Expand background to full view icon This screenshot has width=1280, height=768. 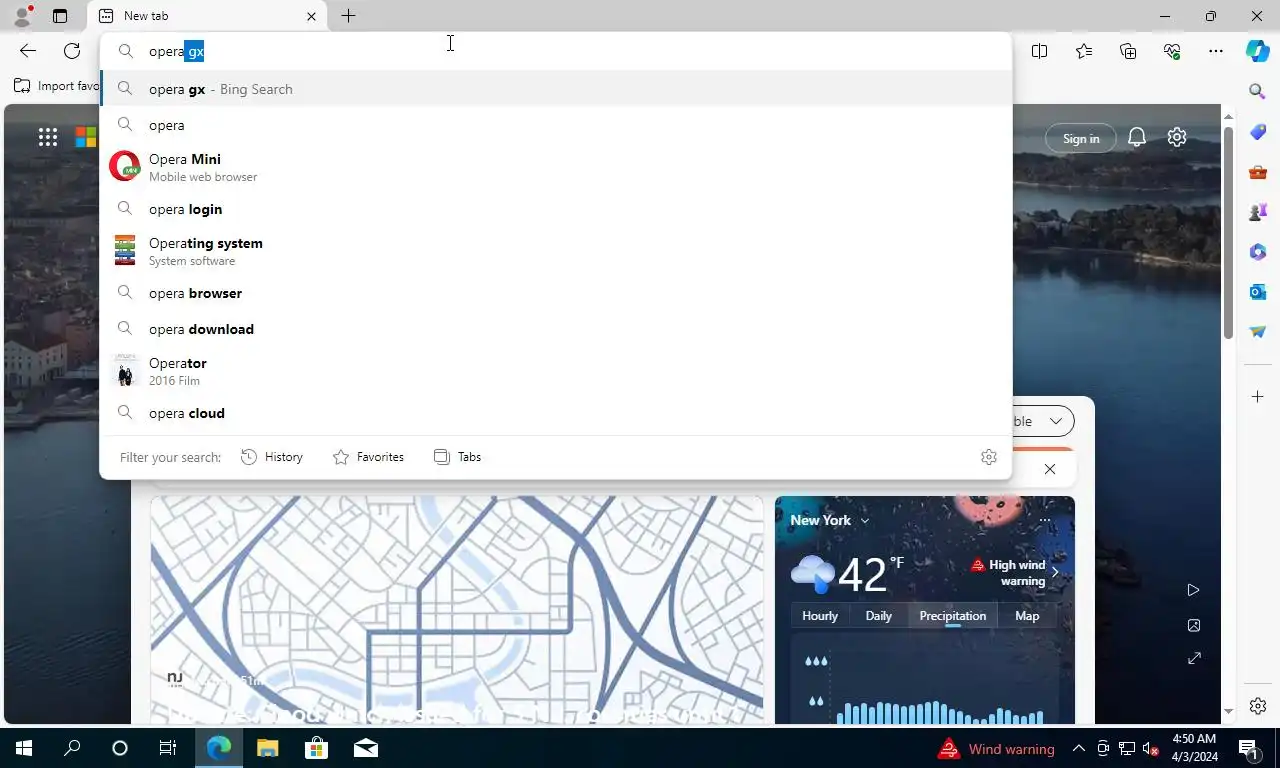tap(1193, 659)
